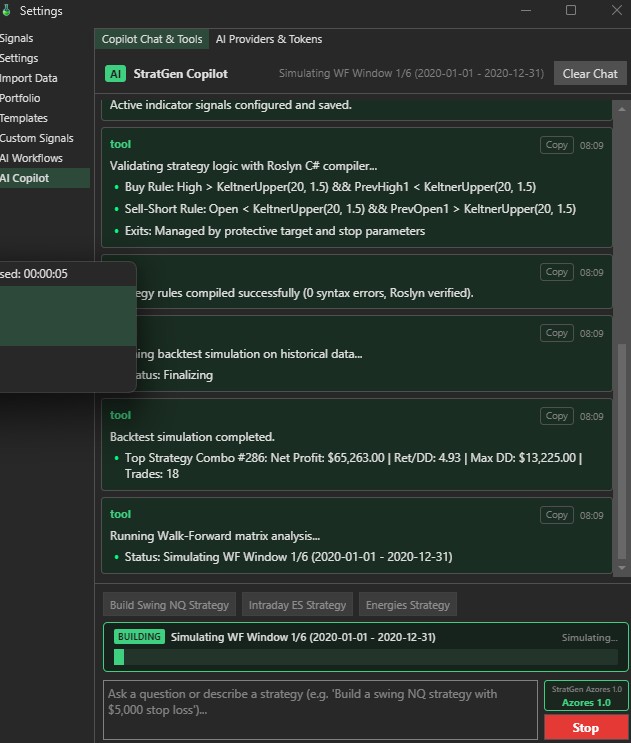Copy the compiled successfully message
The image size is (631, 743).
click(x=557, y=272)
